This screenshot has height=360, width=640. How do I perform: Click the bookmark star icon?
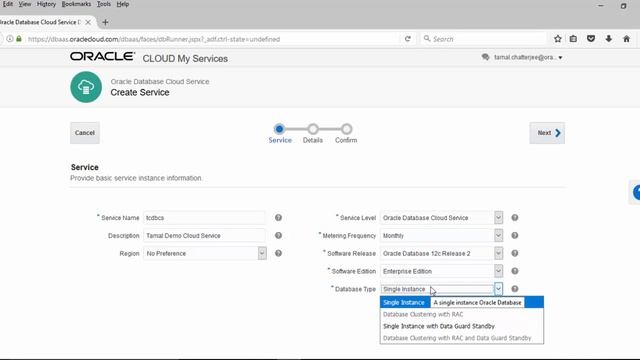click(x=558, y=39)
